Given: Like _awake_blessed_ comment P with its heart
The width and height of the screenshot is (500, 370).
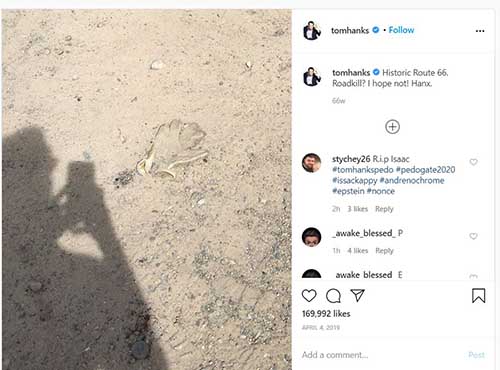Looking at the screenshot, I should [473, 236].
